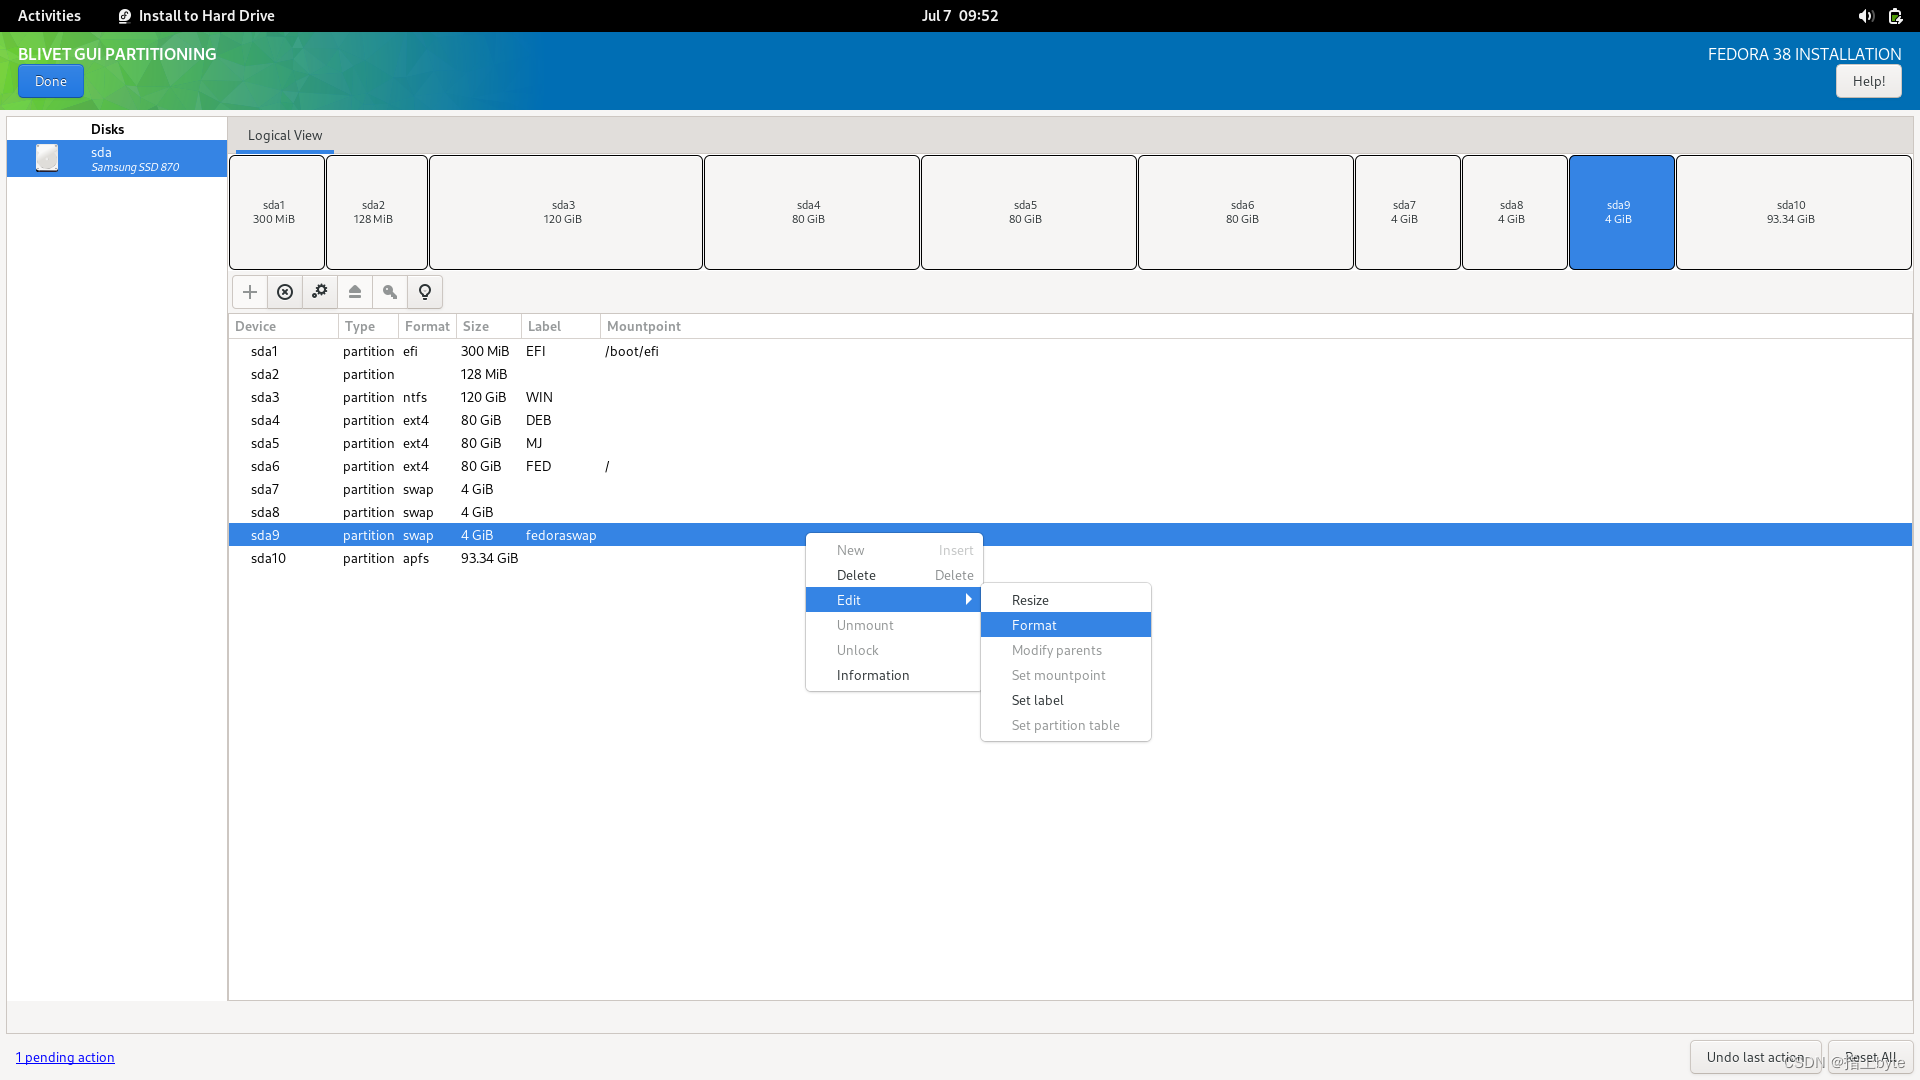Viewport: 1920px width, 1080px height.
Task: Open Information from the context menu
Action: point(873,675)
